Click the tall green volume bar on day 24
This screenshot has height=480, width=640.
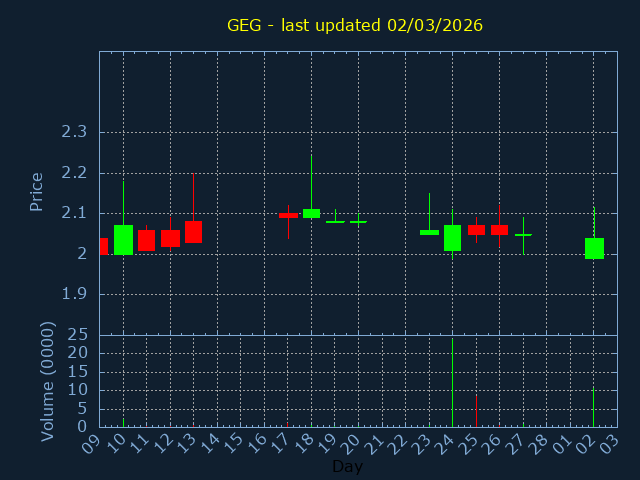pyautogui.click(x=452, y=385)
